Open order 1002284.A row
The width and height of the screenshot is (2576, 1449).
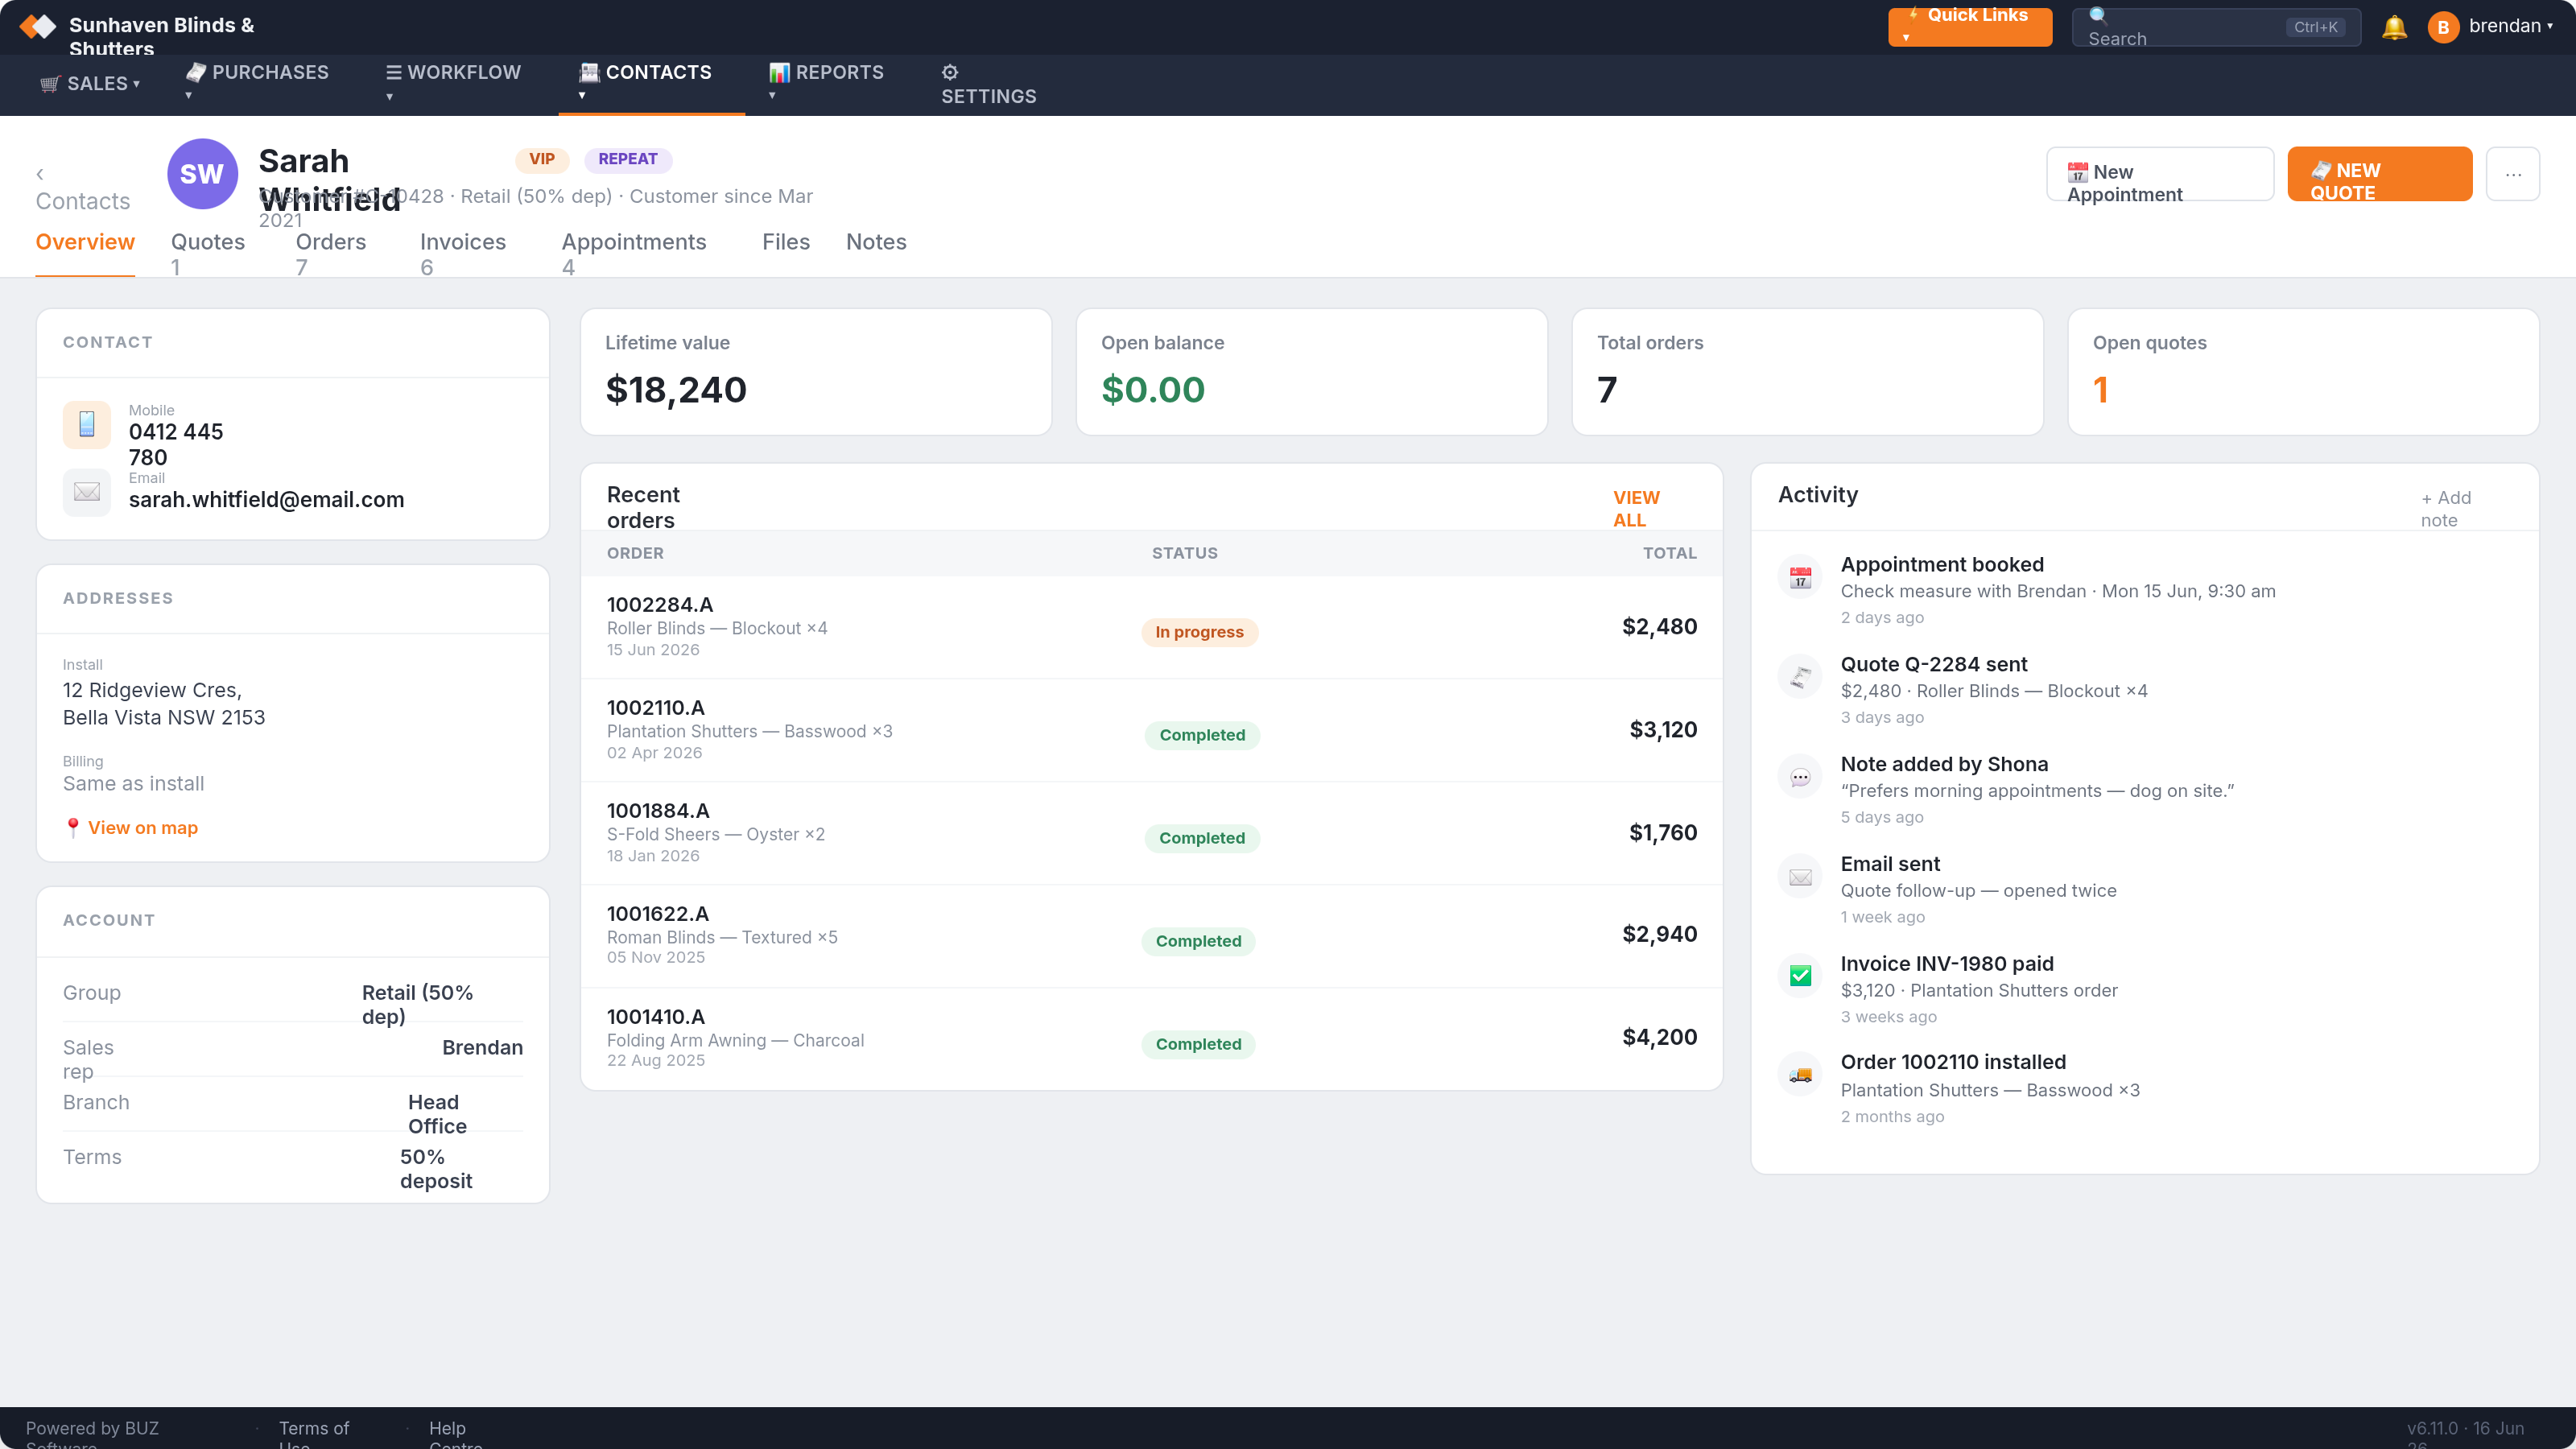1151,627
